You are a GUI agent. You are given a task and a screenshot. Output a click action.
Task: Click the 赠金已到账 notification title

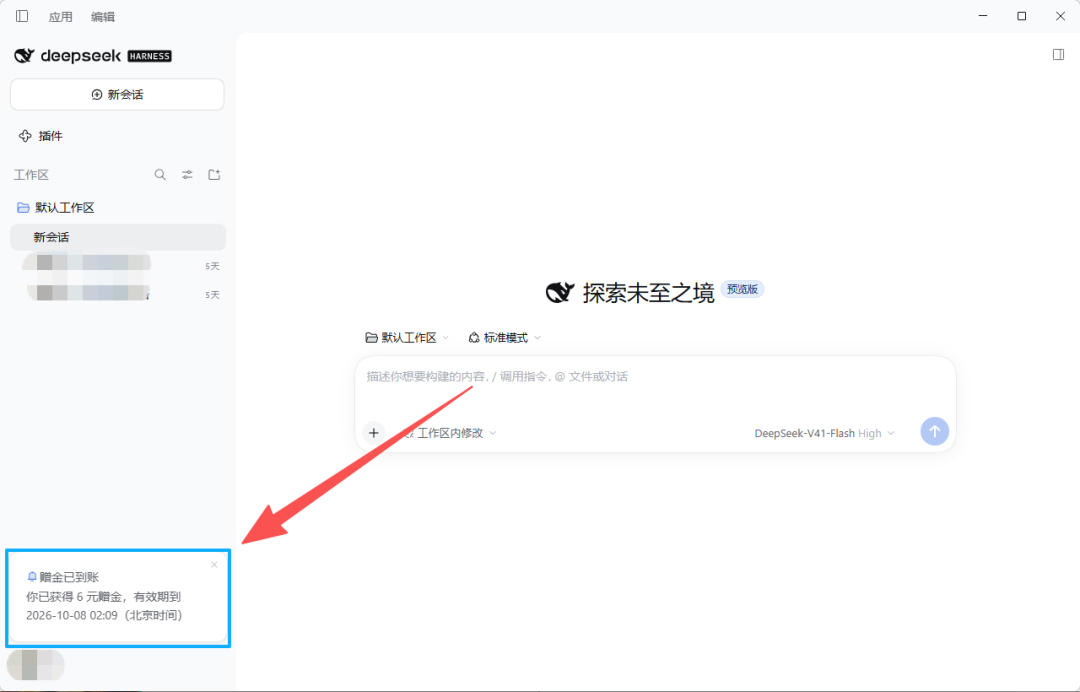pos(69,577)
